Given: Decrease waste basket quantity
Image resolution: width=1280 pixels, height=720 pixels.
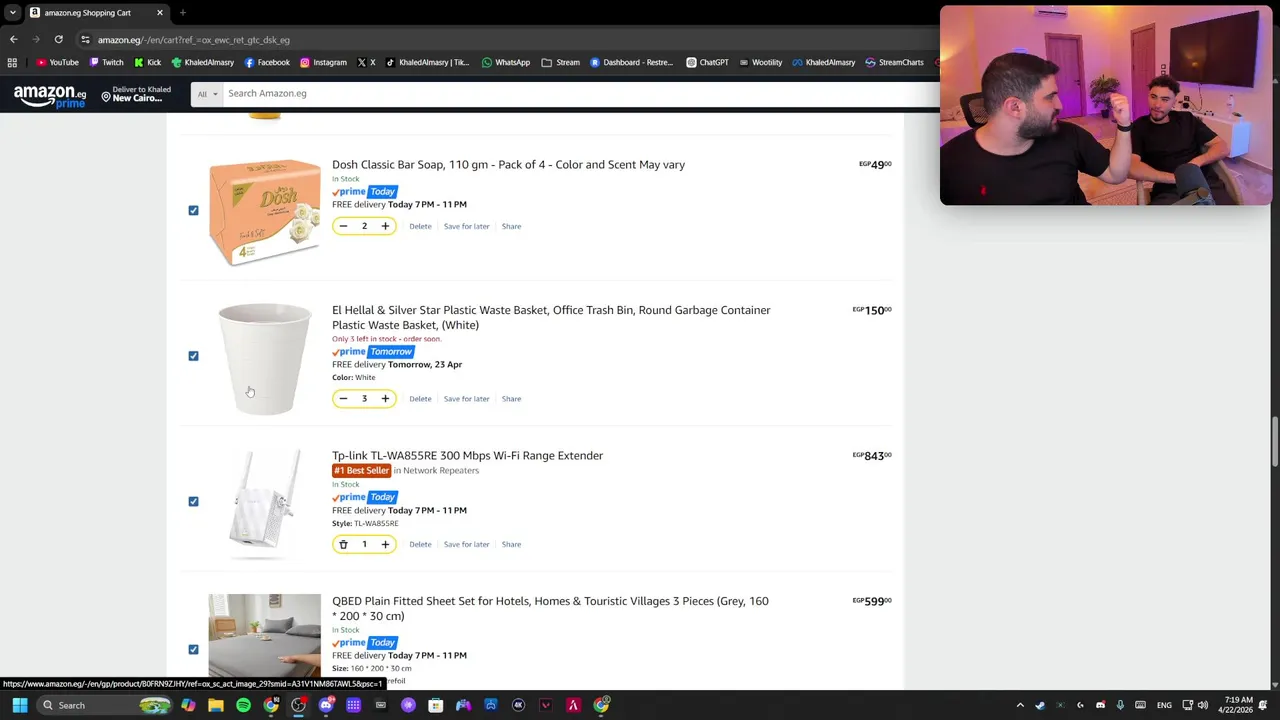Looking at the screenshot, I should (343, 398).
